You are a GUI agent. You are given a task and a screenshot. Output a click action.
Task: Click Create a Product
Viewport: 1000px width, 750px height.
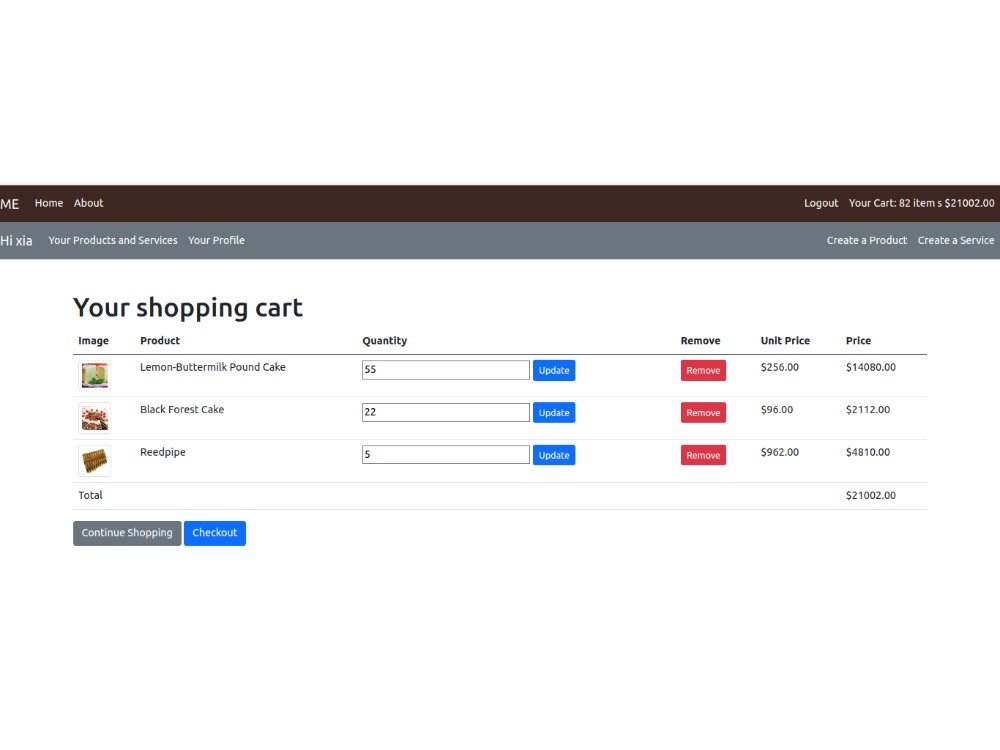pos(867,240)
